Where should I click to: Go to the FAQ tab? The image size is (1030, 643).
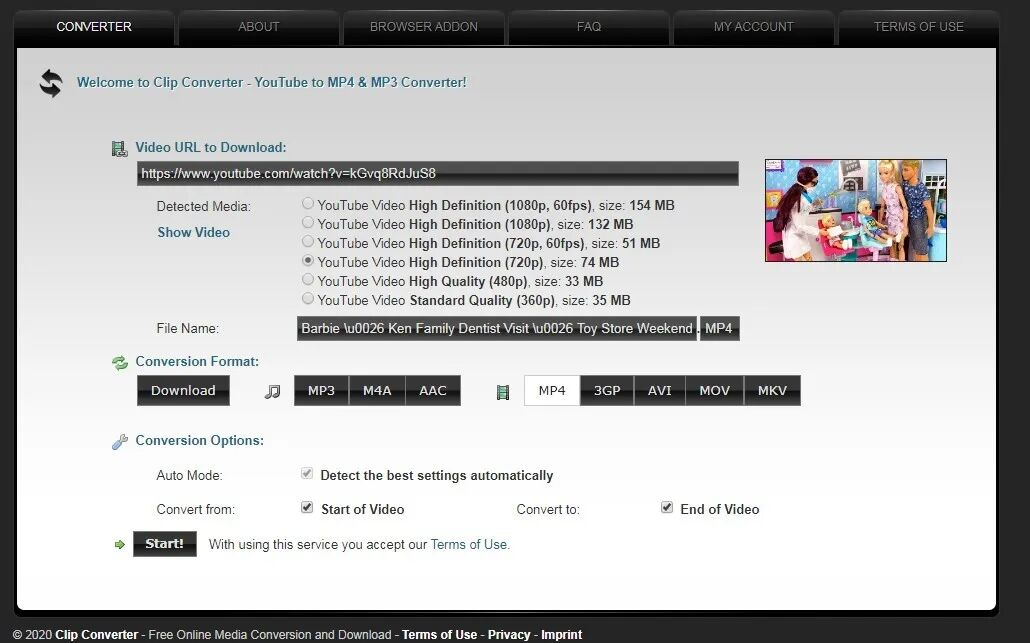pyautogui.click(x=589, y=27)
